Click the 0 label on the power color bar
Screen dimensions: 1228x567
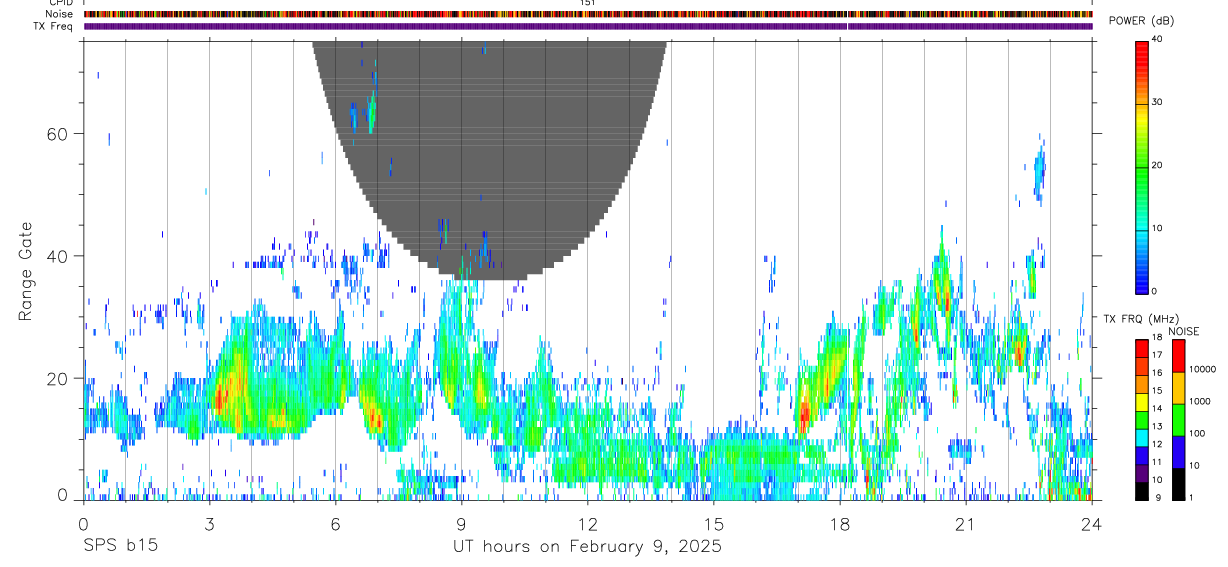pos(1156,291)
